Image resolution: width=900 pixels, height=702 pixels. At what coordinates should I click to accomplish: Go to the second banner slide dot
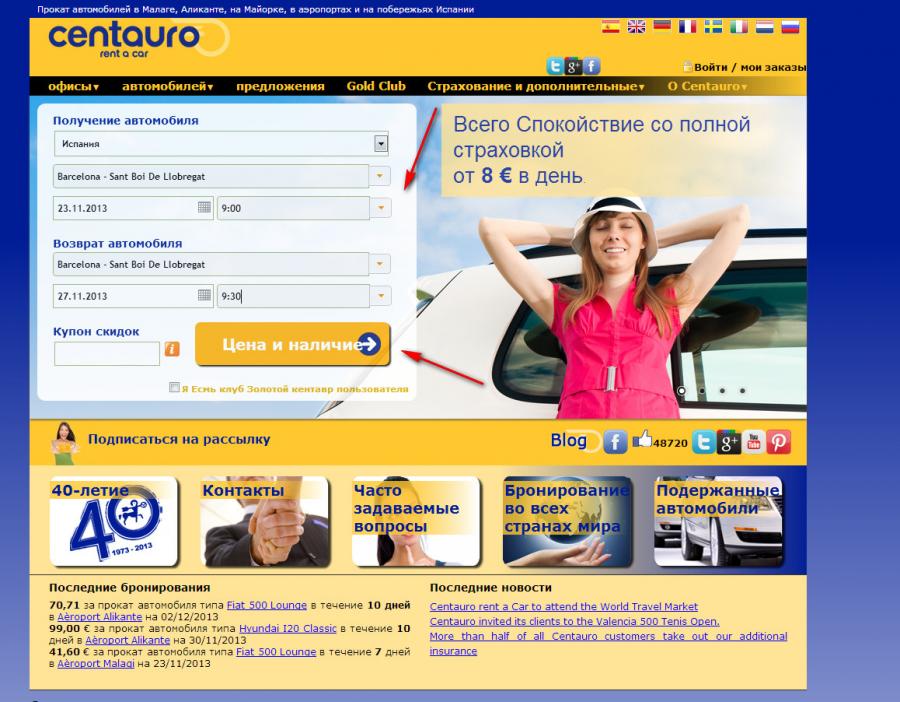[702, 390]
